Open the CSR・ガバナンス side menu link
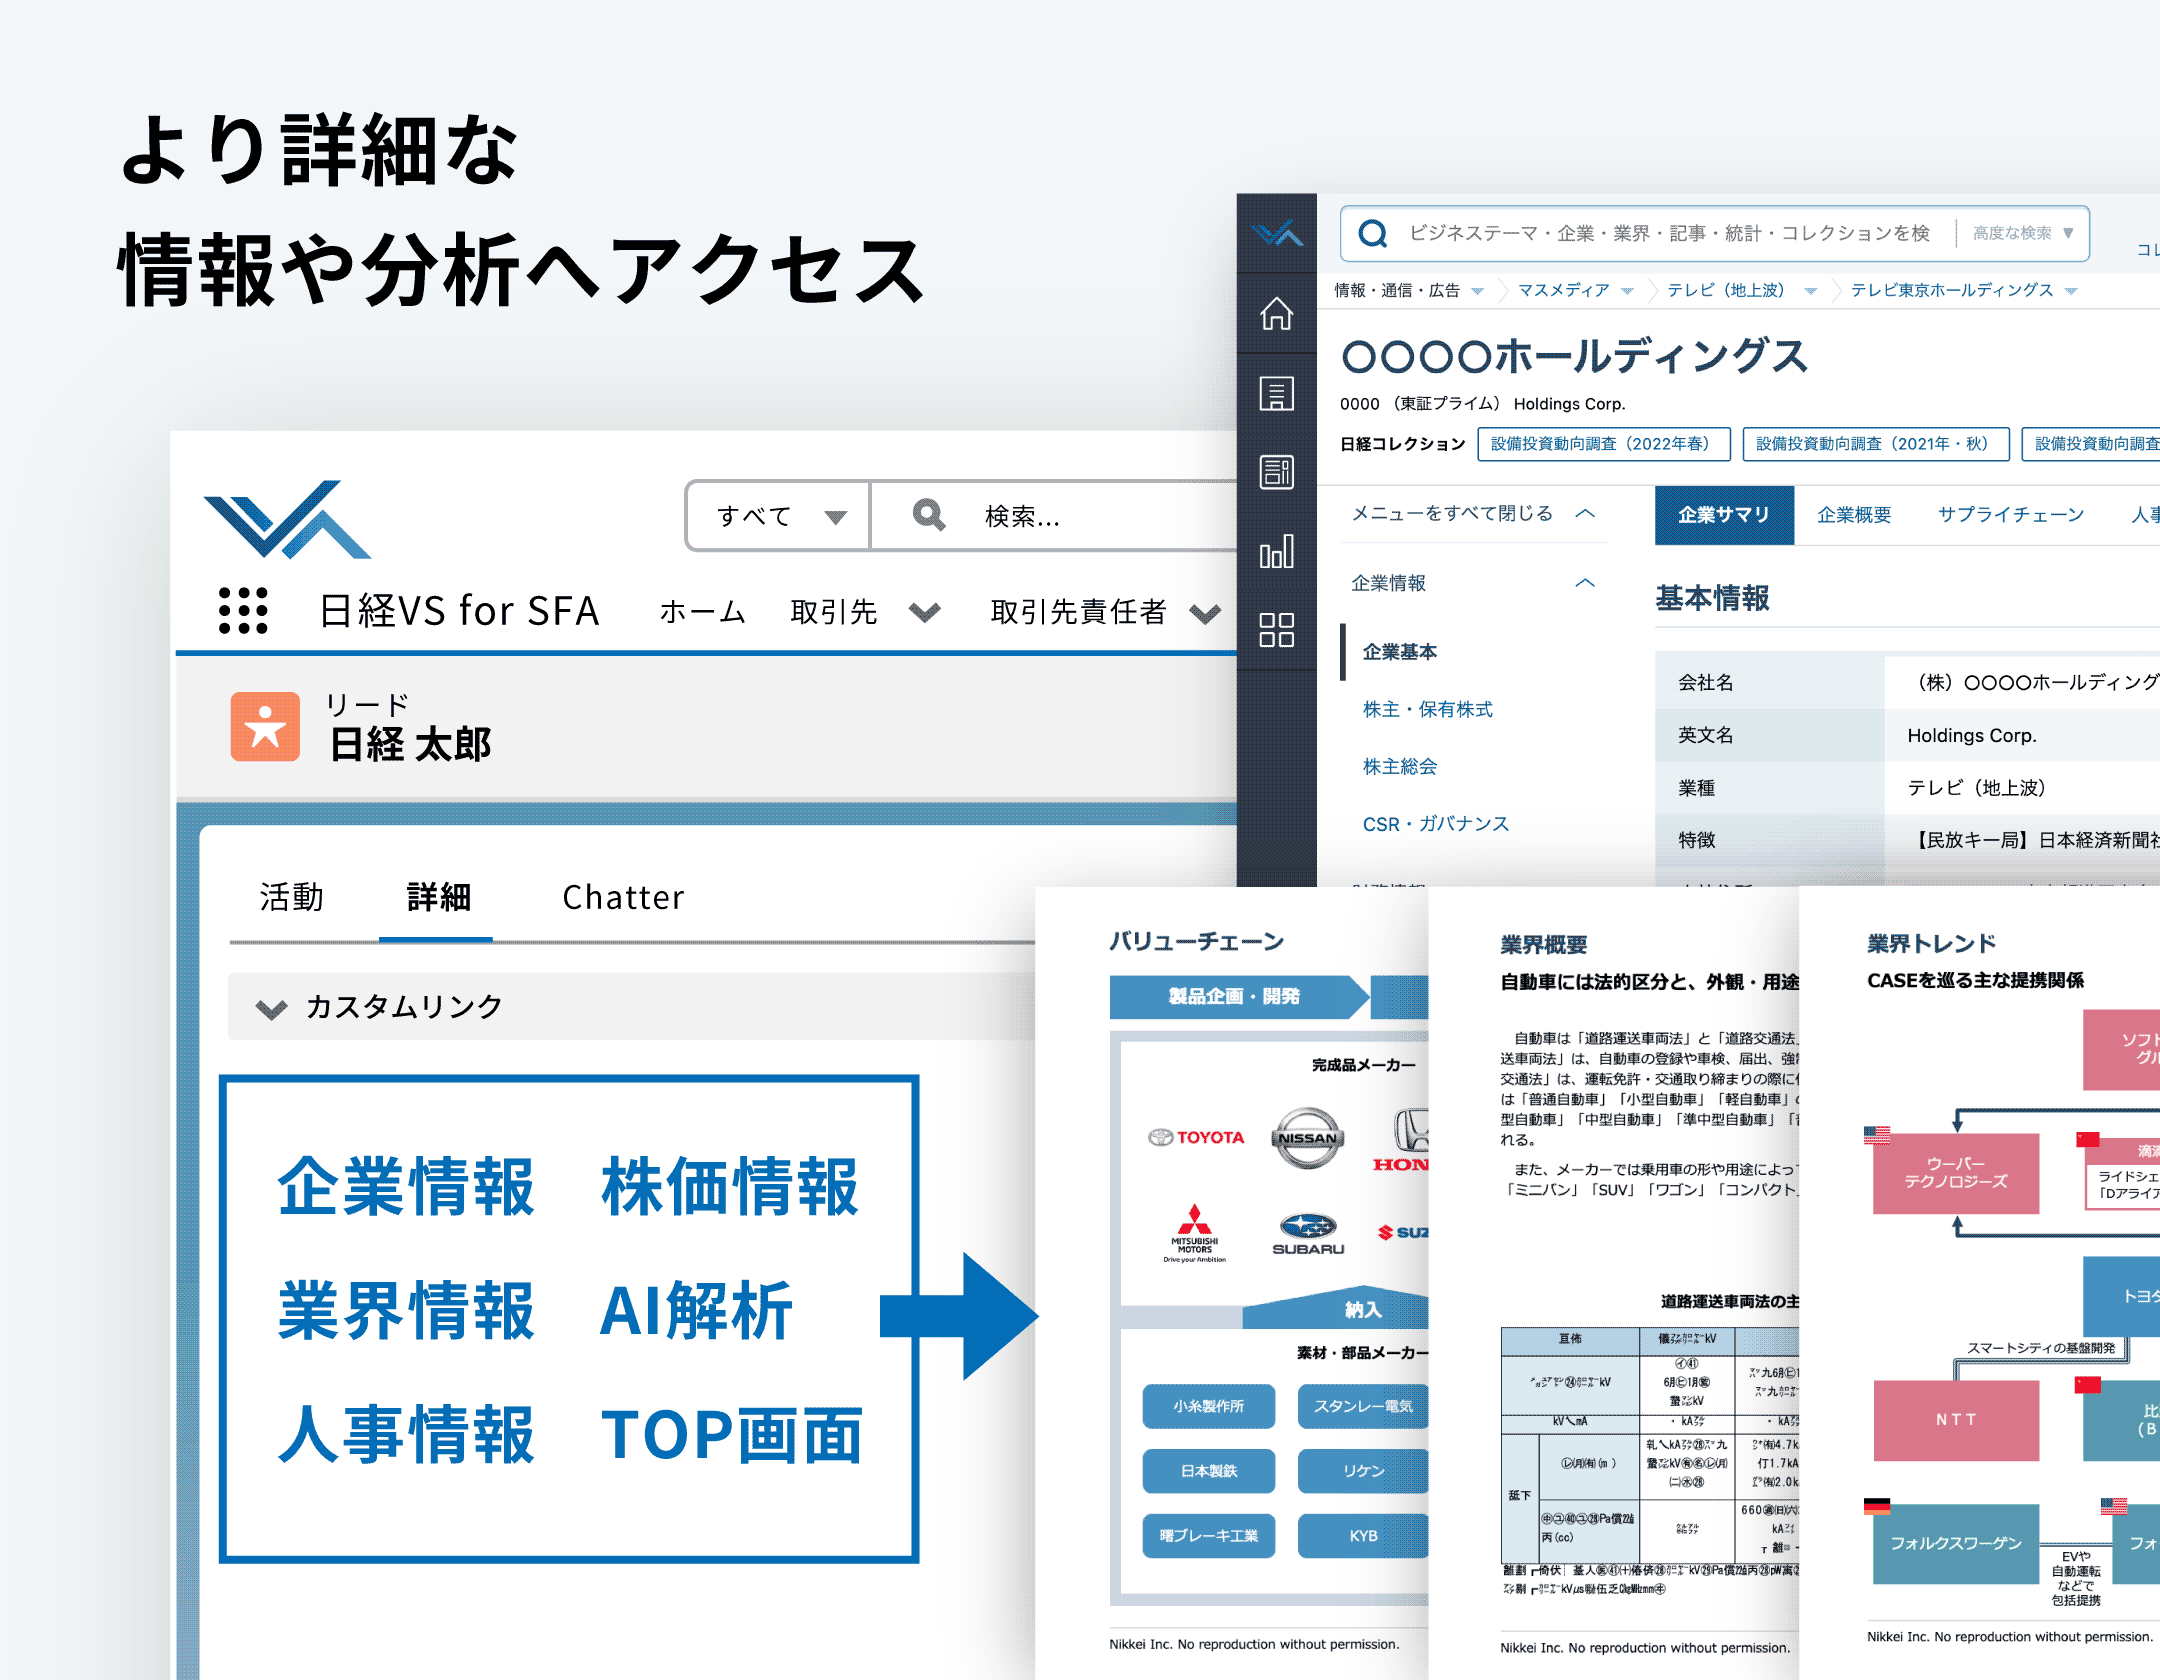Screen dimensions: 2160x1680 [1435, 824]
